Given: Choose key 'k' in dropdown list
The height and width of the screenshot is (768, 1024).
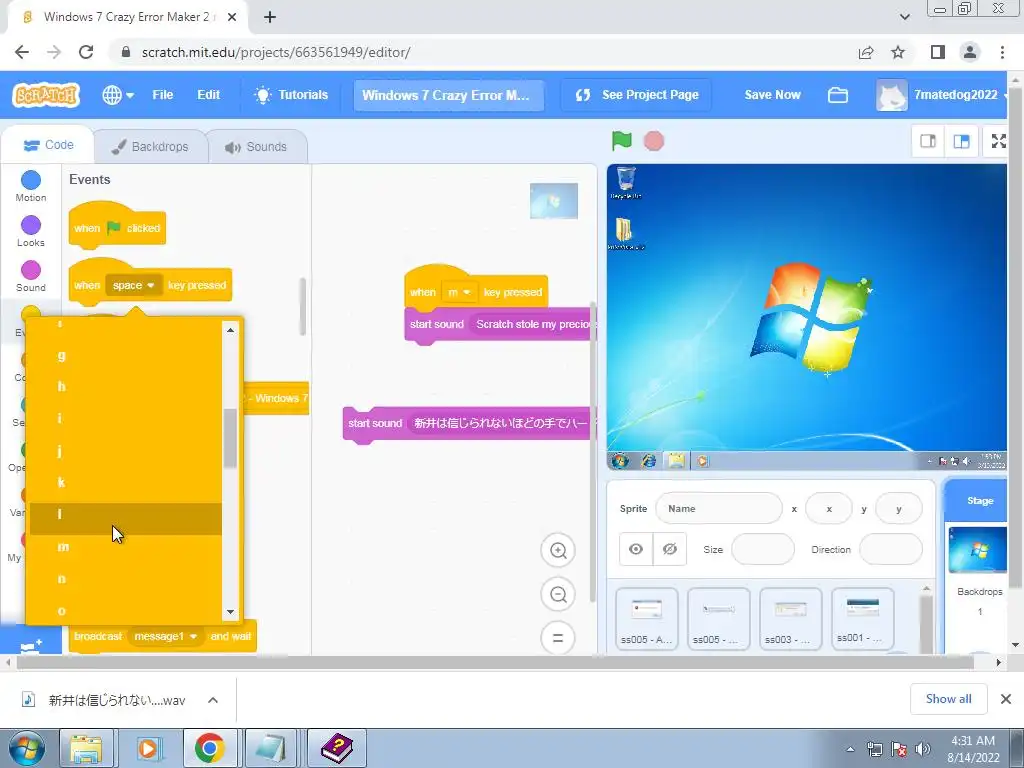Looking at the screenshot, I should pyautogui.click(x=126, y=483).
